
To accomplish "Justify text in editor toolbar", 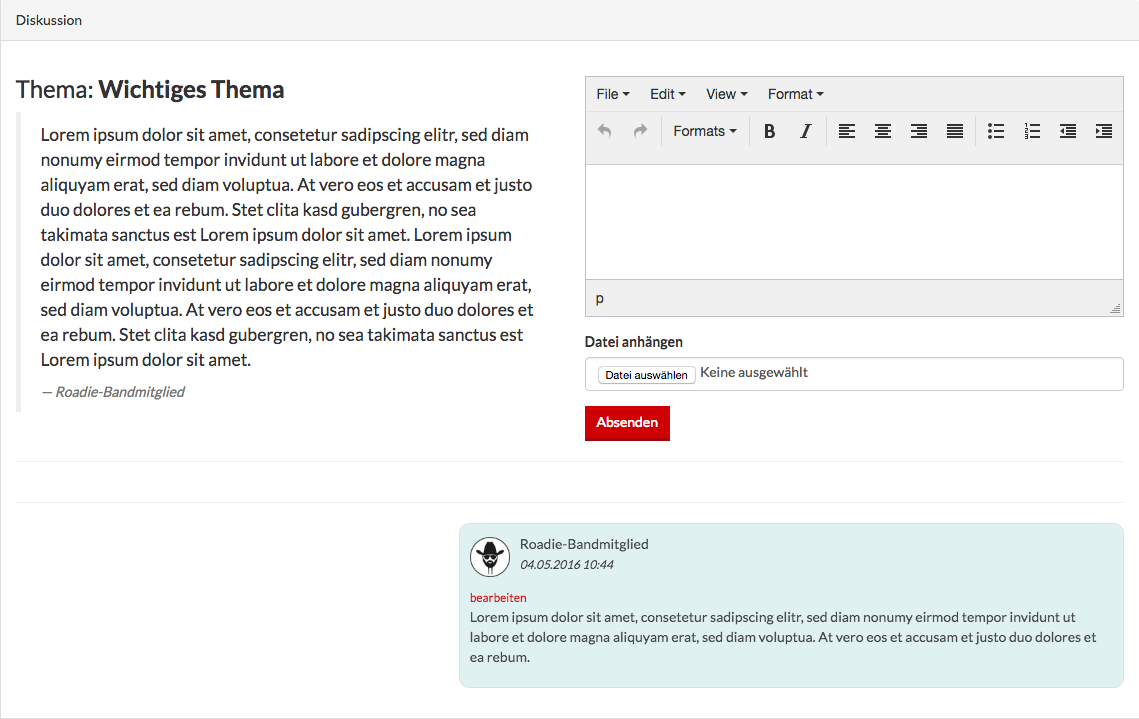I will click(x=955, y=131).
